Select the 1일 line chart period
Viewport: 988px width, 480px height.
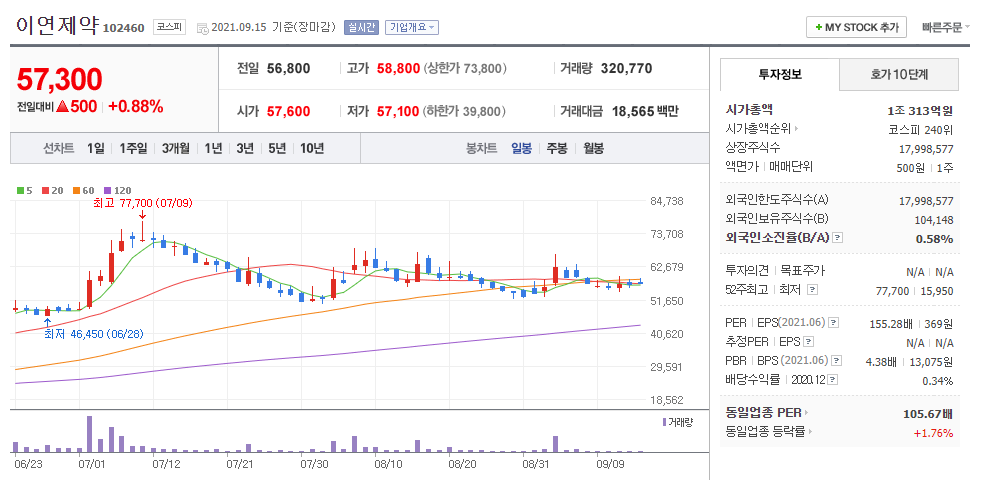click(96, 149)
